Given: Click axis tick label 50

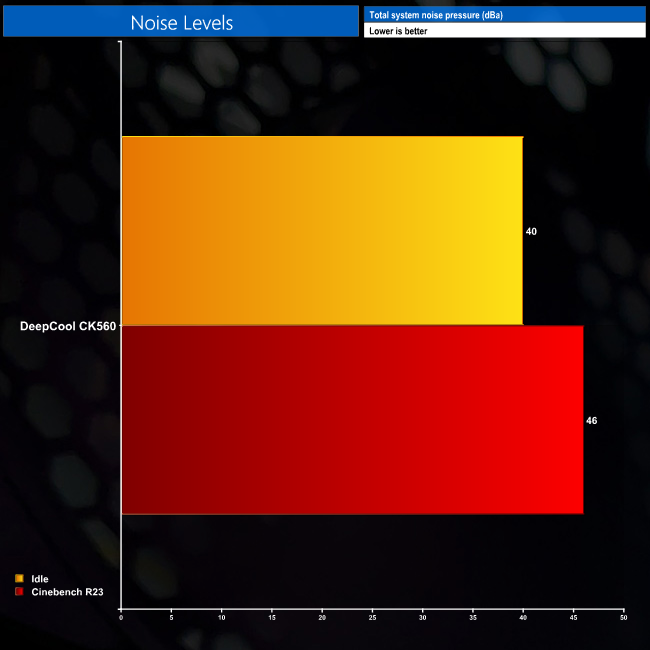Looking at the screenshot, I should coord(623,618).
